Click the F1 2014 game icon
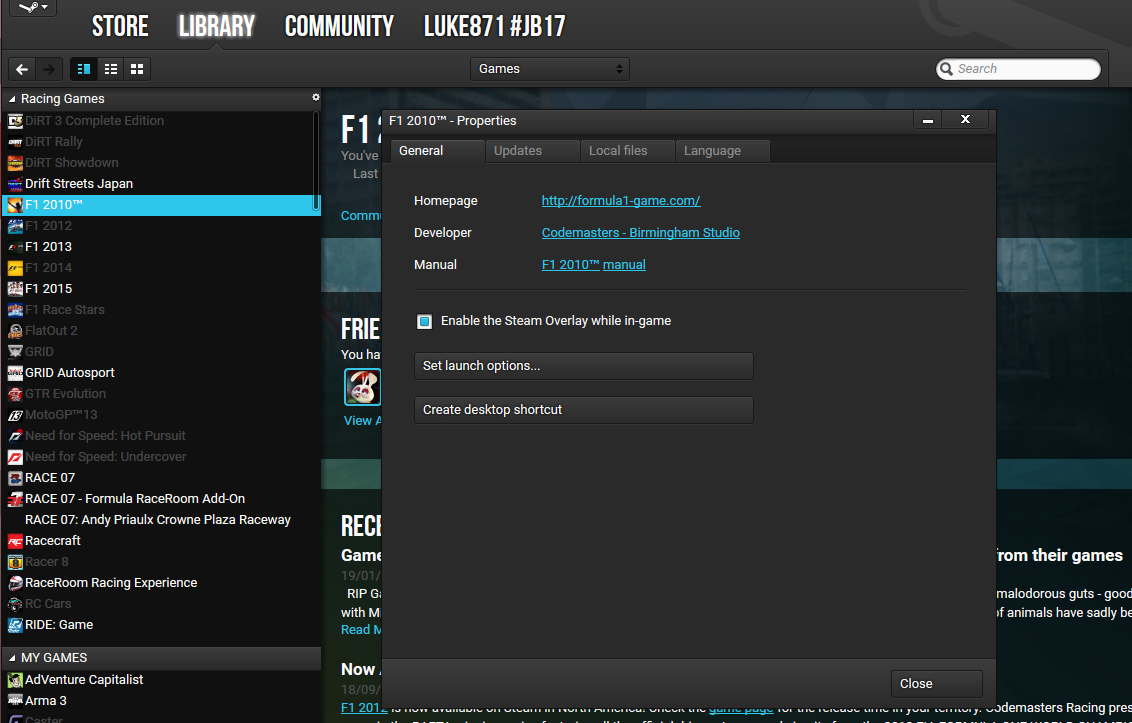Viewport: 1132px width, 723px height. pos(15,267)
